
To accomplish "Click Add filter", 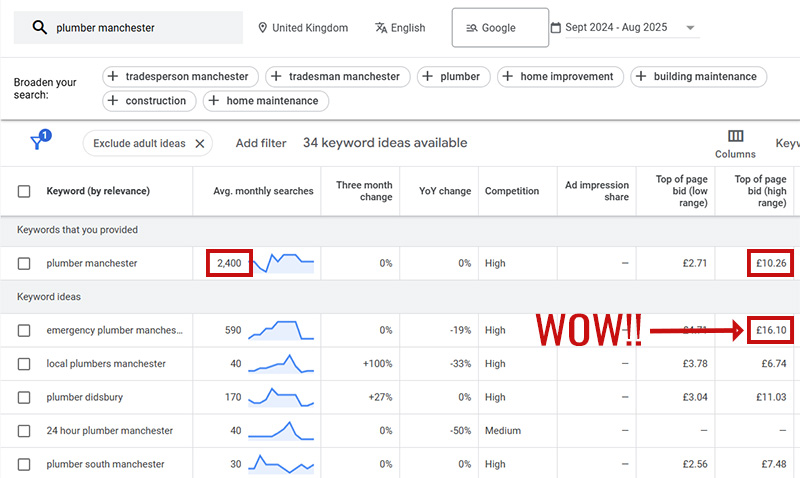I will (261, 144).
